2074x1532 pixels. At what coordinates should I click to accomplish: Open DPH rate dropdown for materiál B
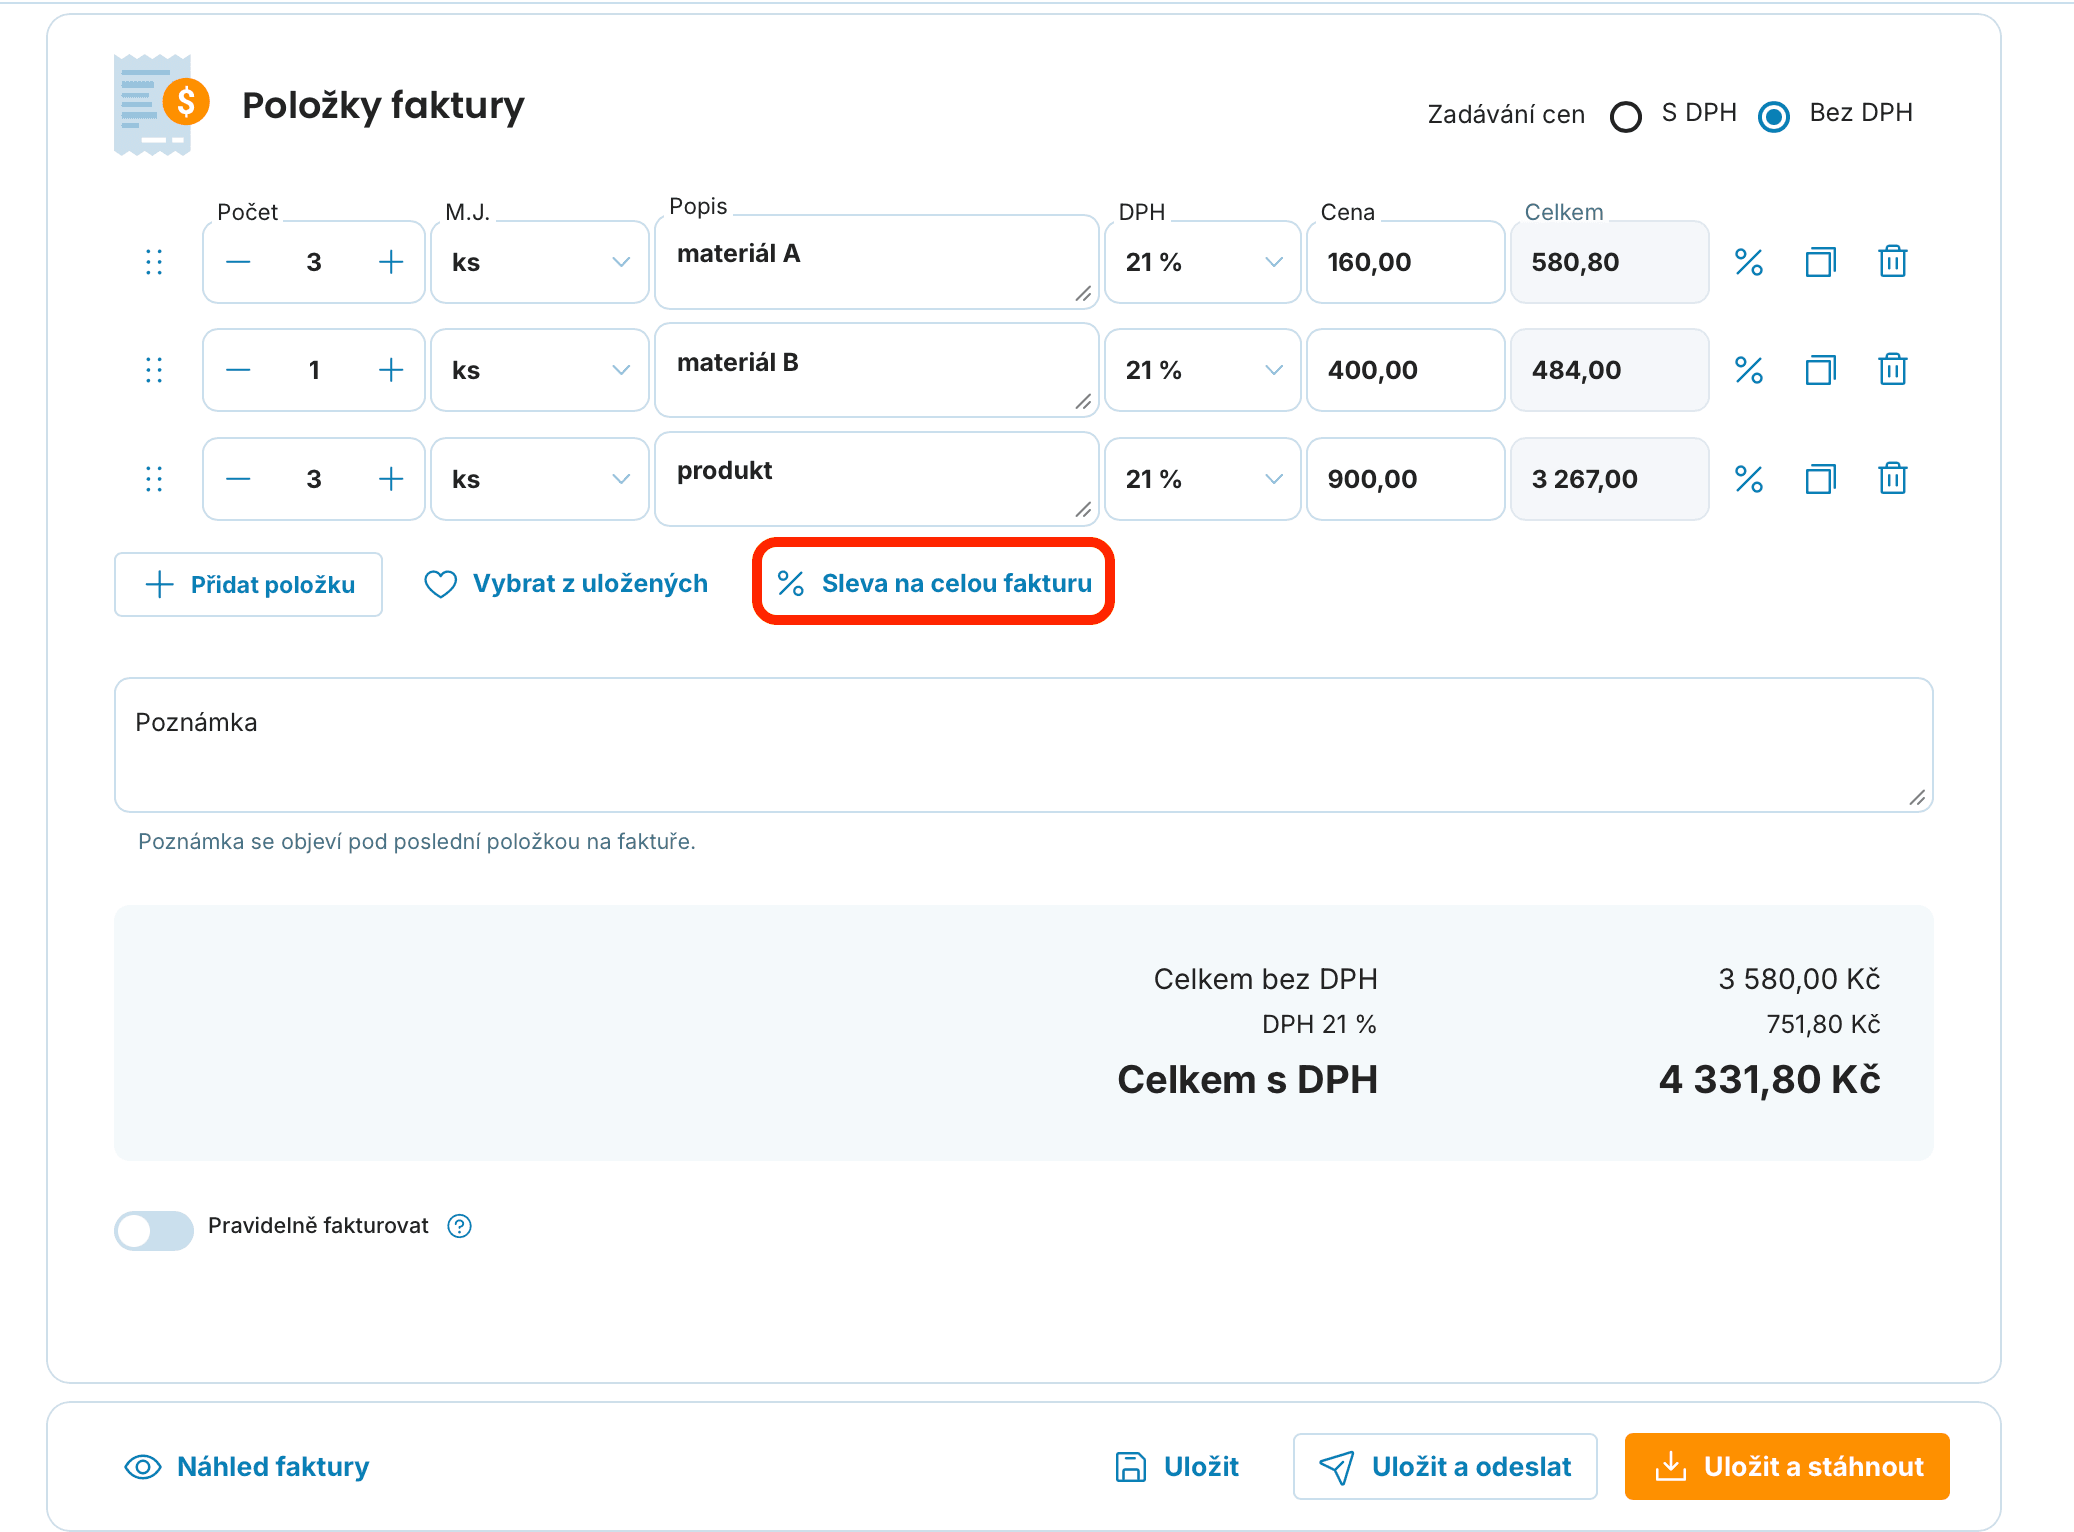click(1203, 370)
